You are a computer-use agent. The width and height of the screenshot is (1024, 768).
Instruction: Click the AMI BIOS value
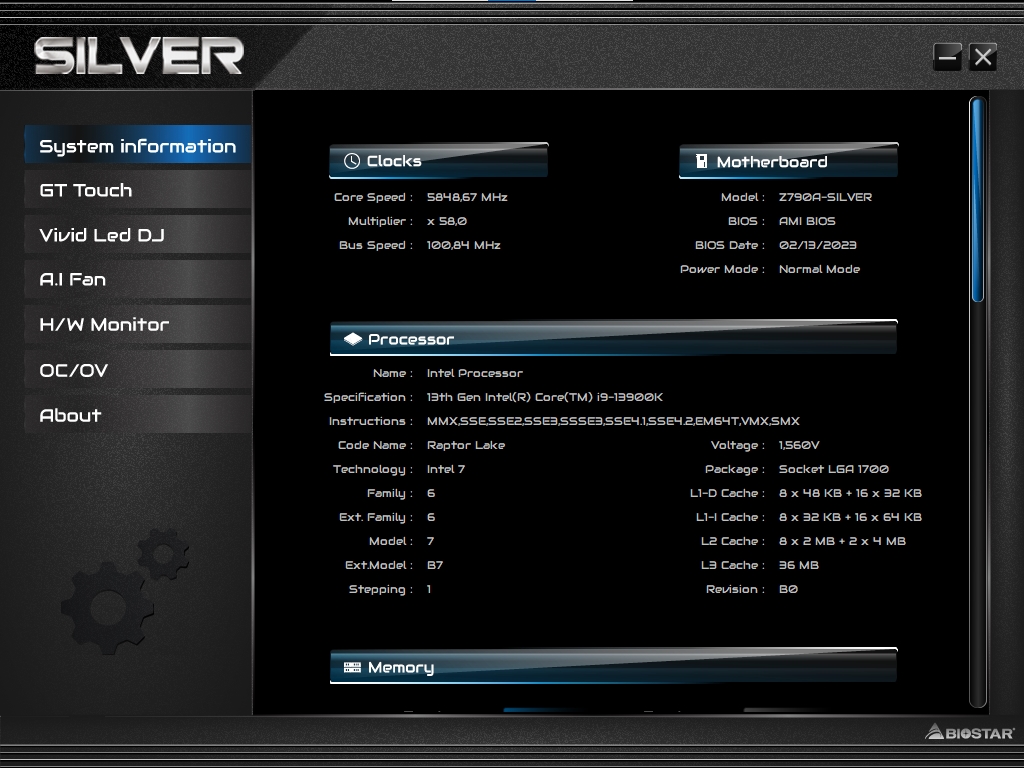807,221
